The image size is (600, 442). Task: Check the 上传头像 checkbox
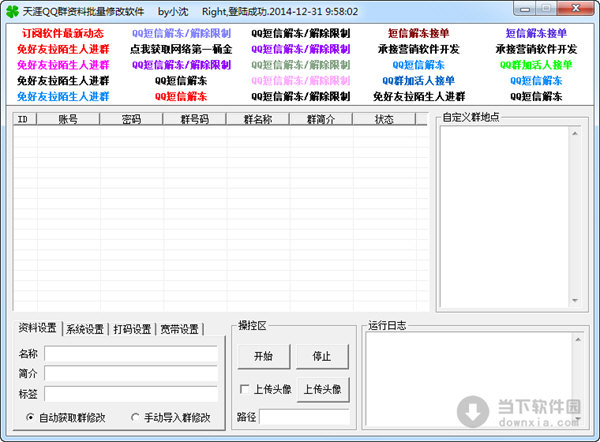point(244,389)
